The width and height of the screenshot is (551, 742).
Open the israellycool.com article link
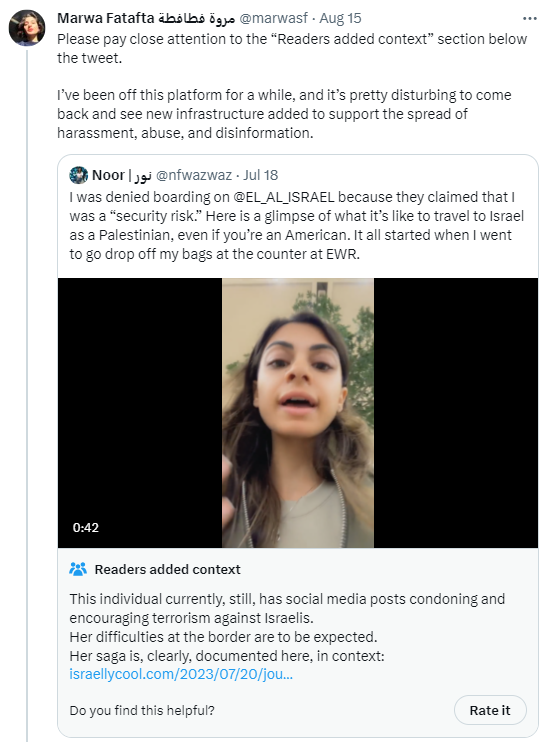tap(181, 674)
